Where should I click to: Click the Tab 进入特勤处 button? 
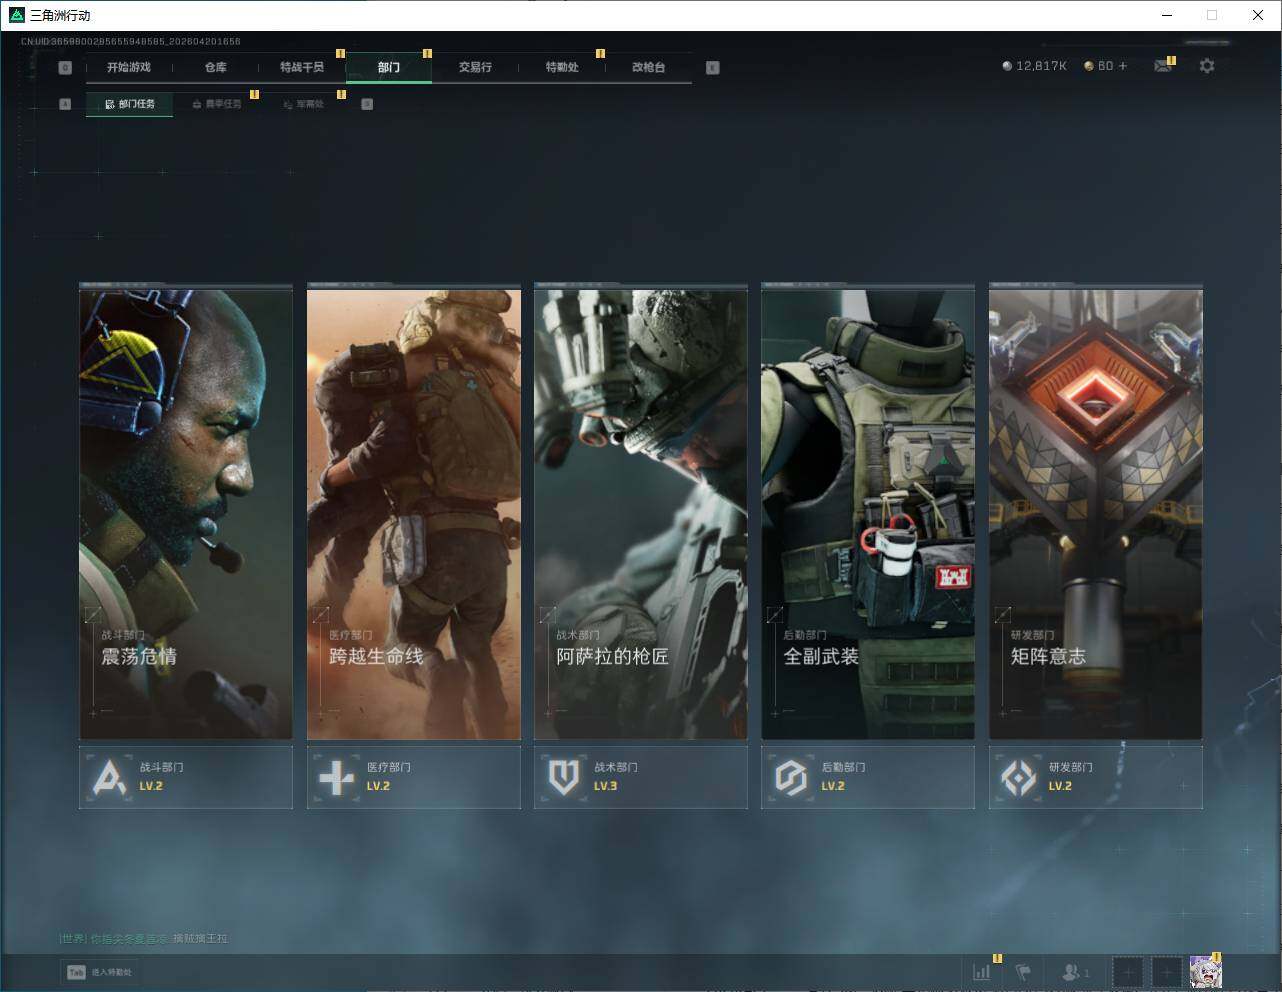click(x=99, y=972)
